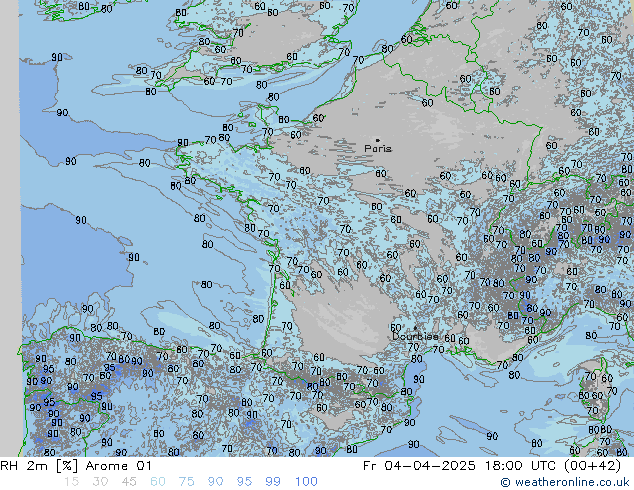Image resolution: width=634 pixels, height=490 pixels.
Task: Click the Paris city label on map
Action: [378, 148]
